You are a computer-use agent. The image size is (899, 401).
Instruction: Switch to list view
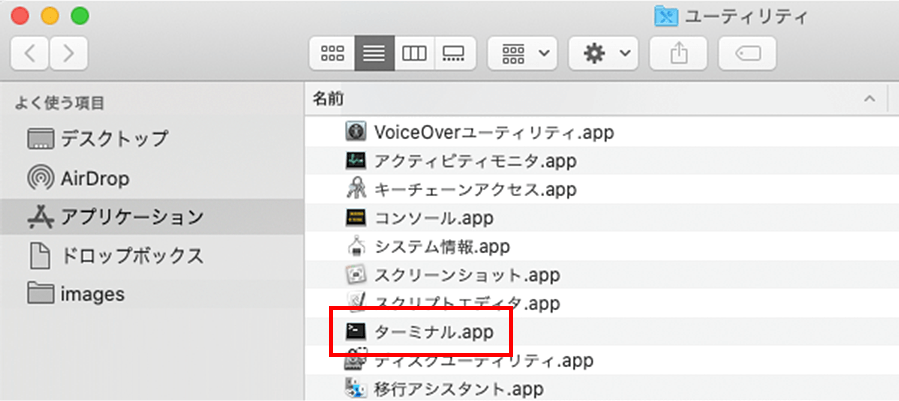click(x=374, y=53)
